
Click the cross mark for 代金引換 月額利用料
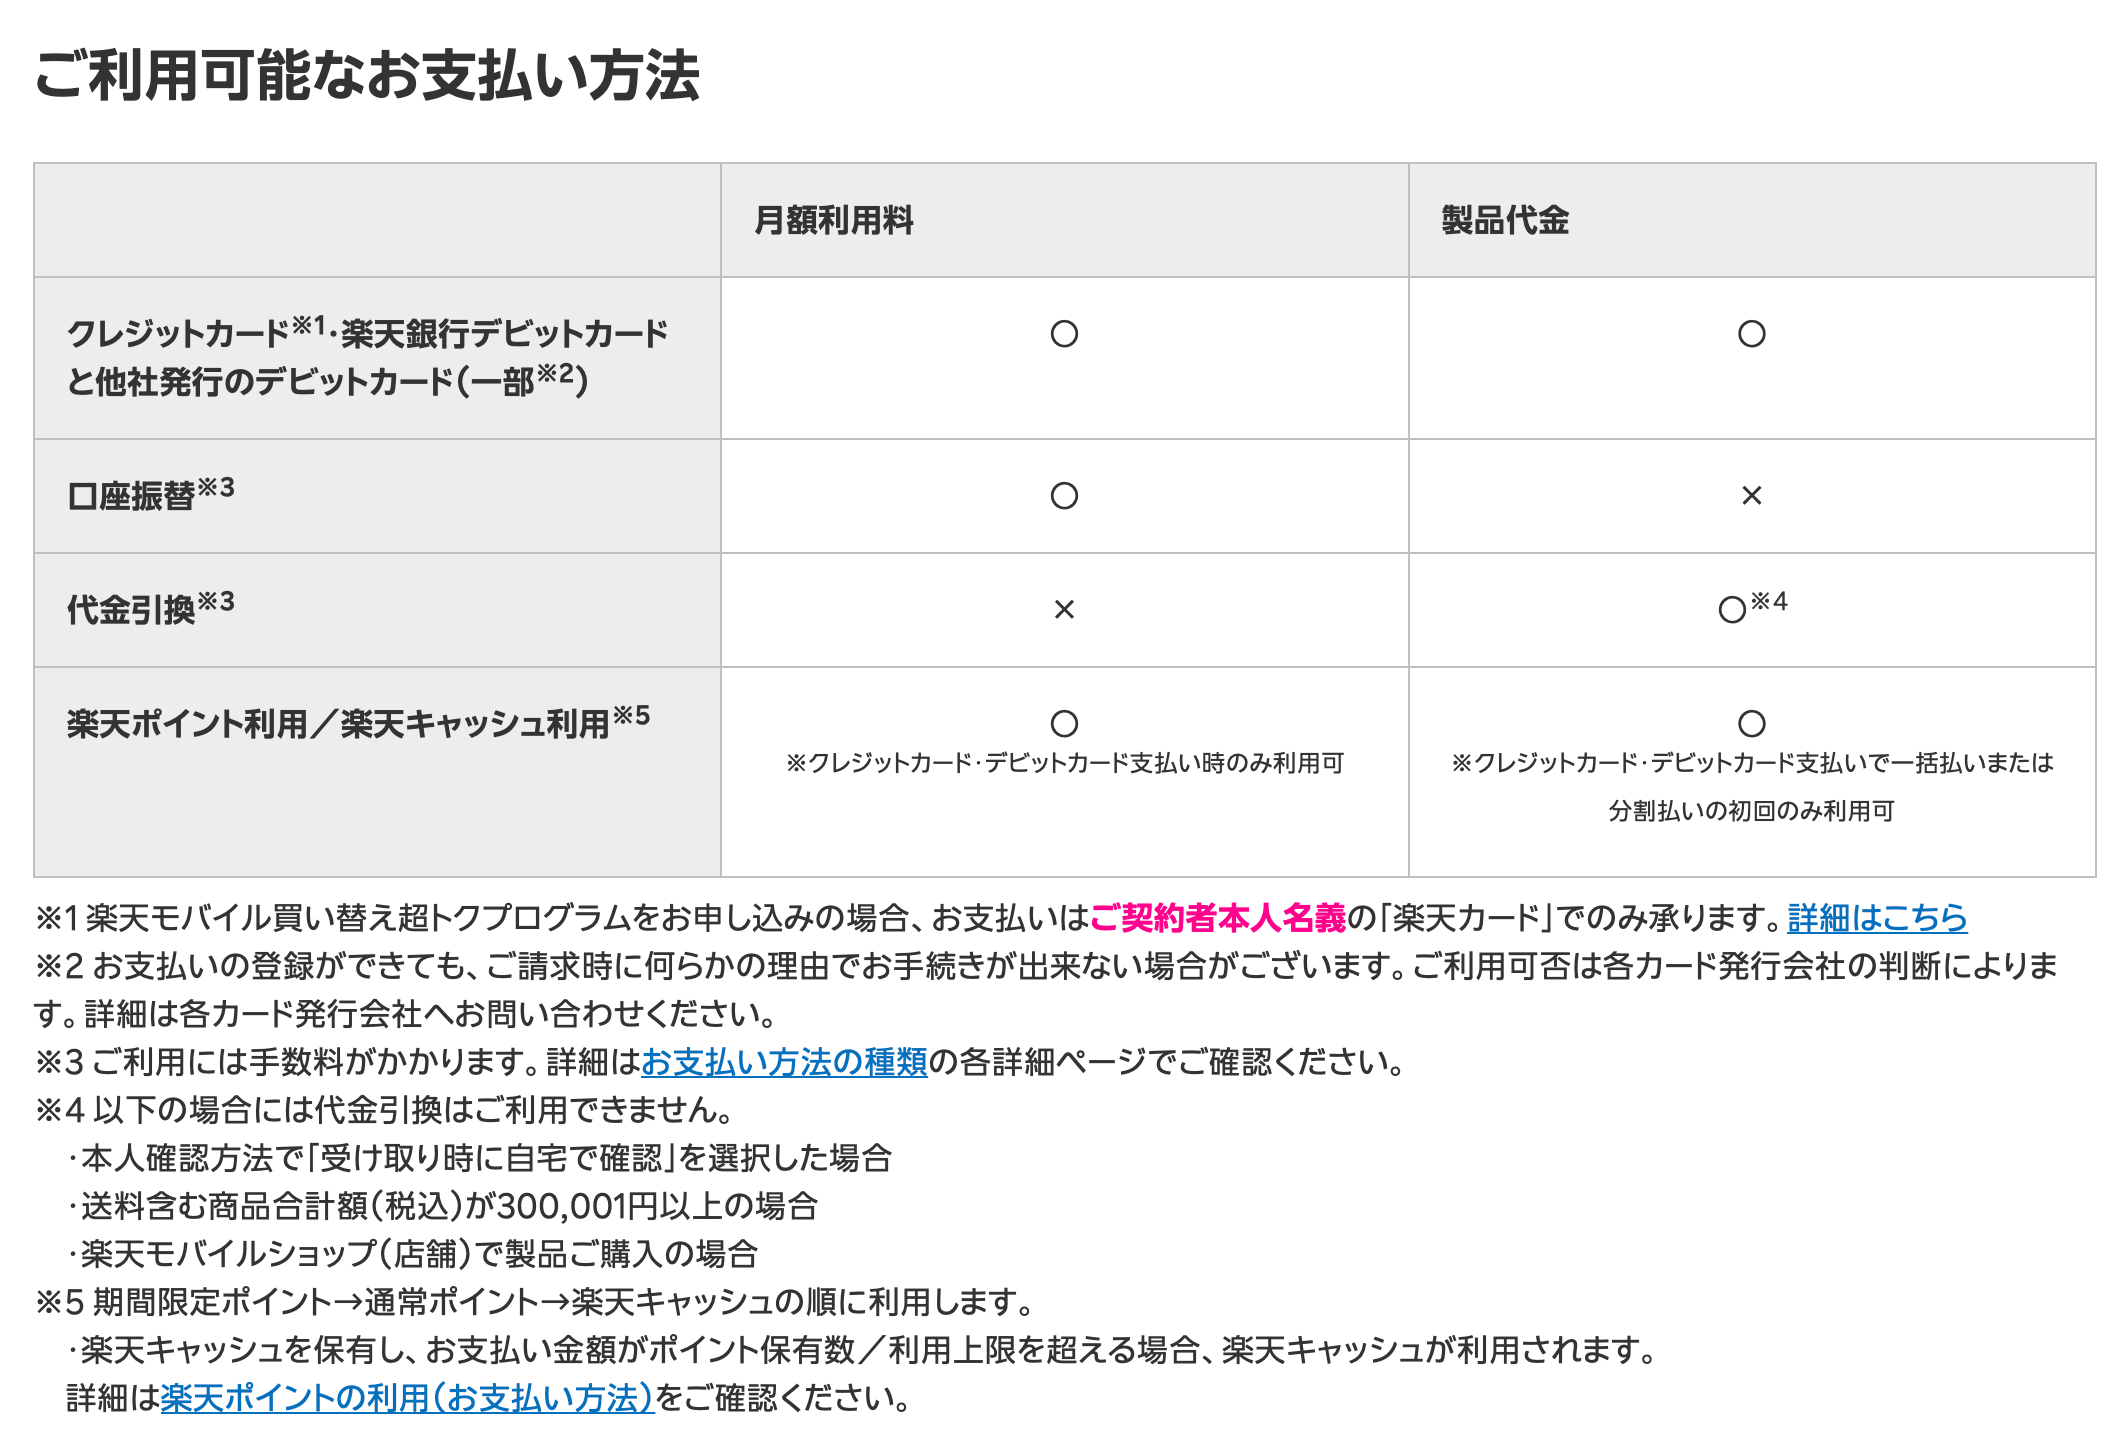click(x=1064, y=610)
